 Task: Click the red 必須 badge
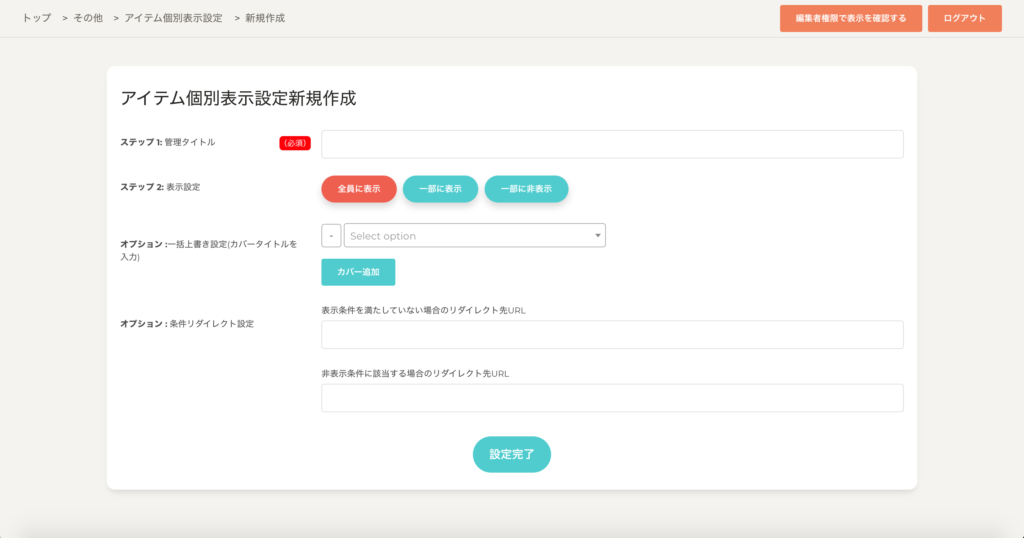[x=295, y=143]
